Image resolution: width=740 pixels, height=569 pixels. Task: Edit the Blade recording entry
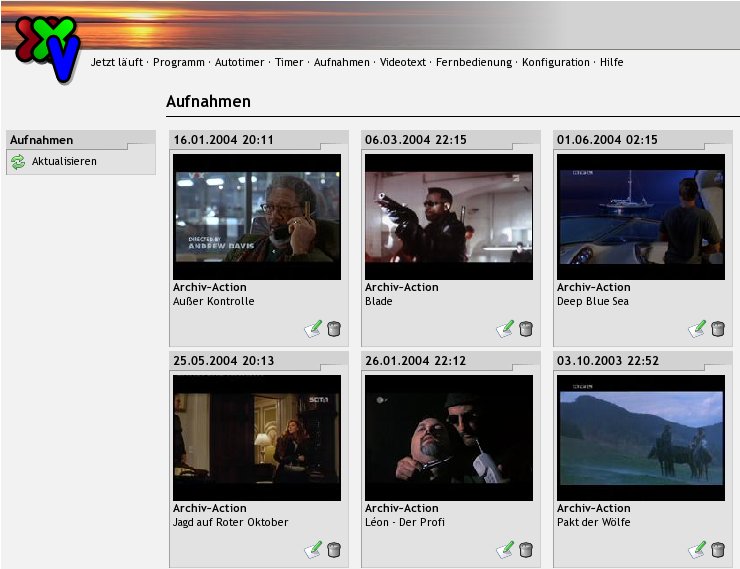(x=505, y=328)
